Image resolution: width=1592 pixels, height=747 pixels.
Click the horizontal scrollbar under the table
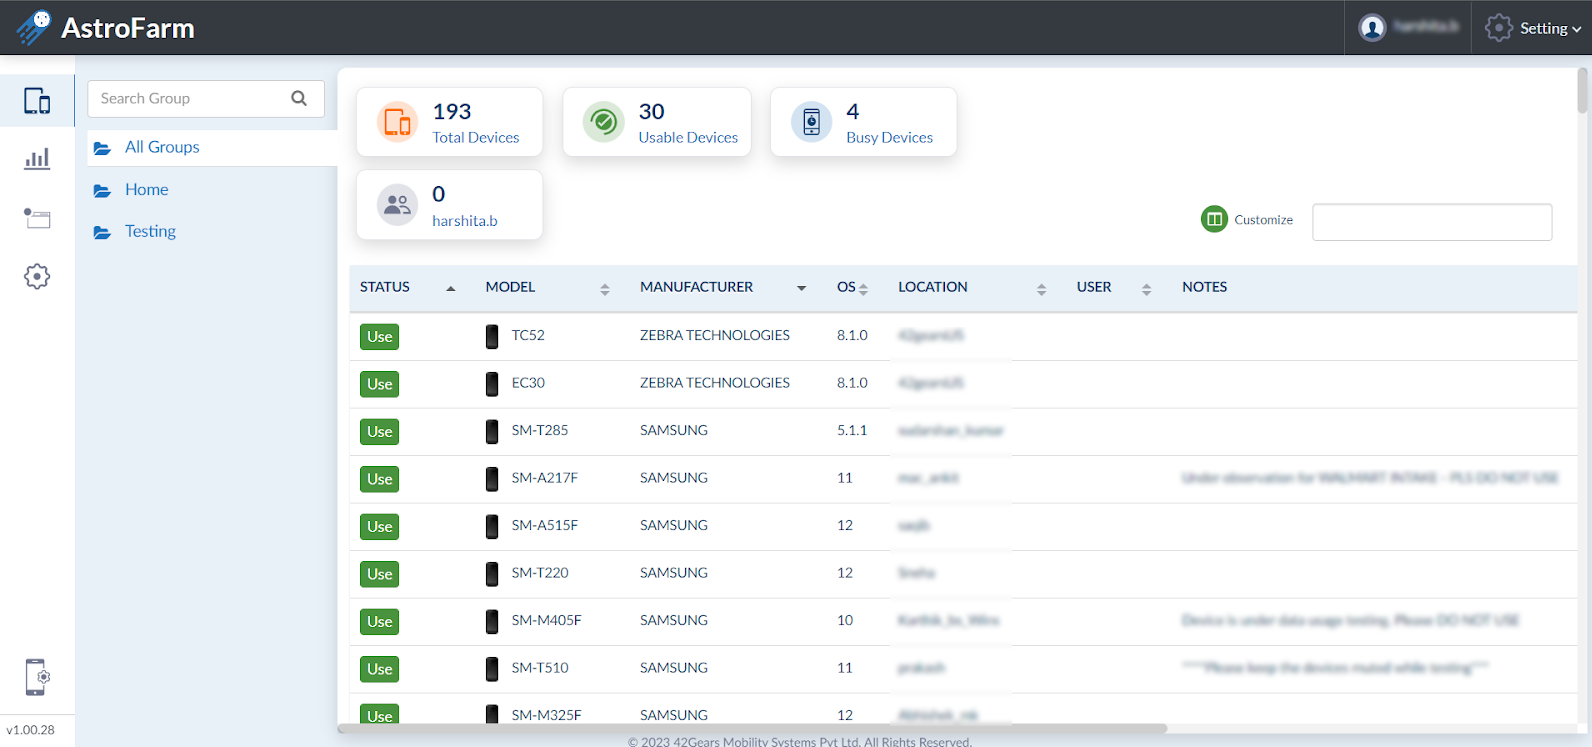click(x=752, y=729)
